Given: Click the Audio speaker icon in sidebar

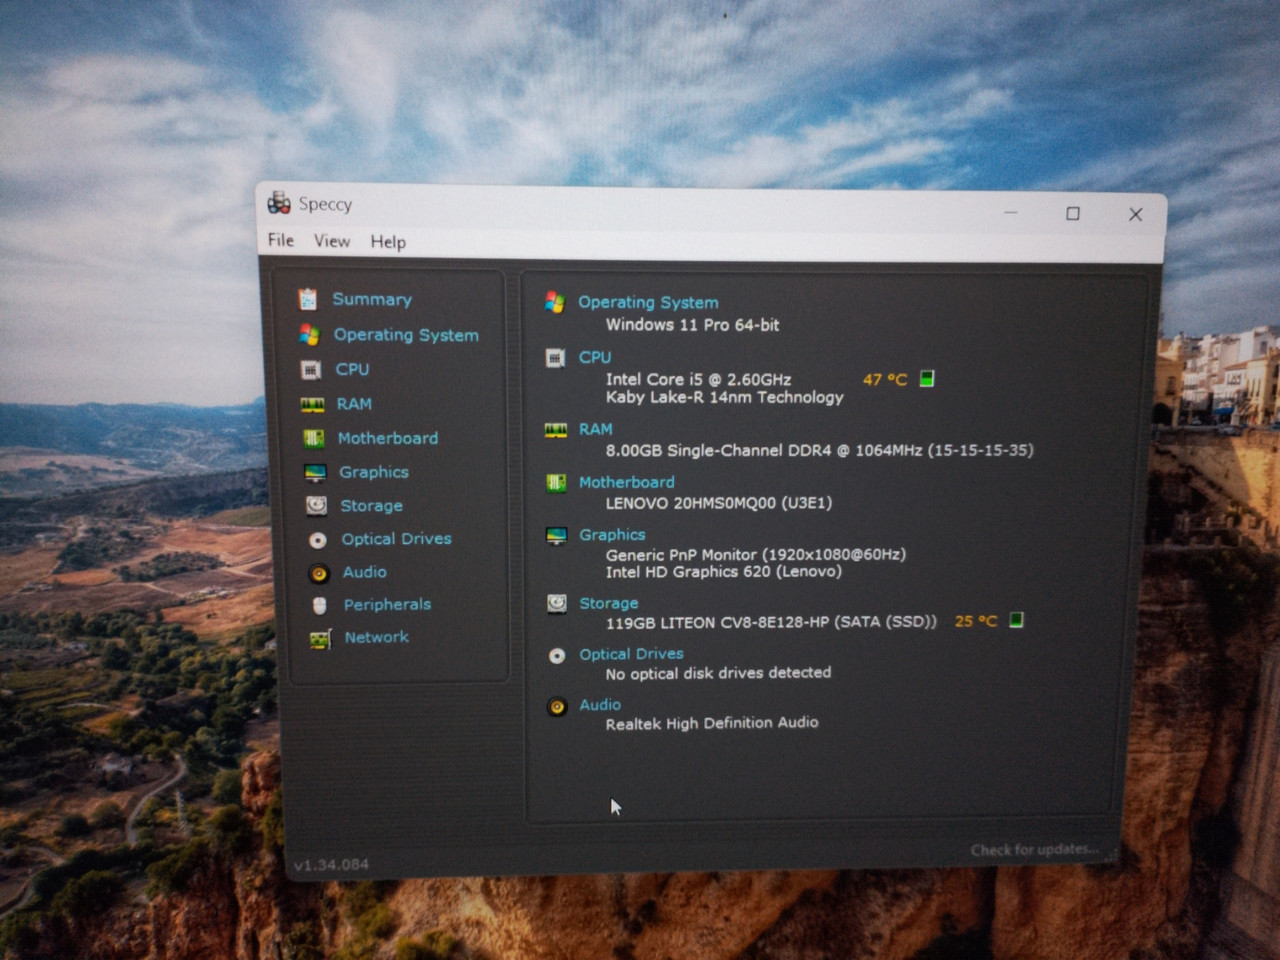Looking at the screenshot, I should (x=319, y=573).
